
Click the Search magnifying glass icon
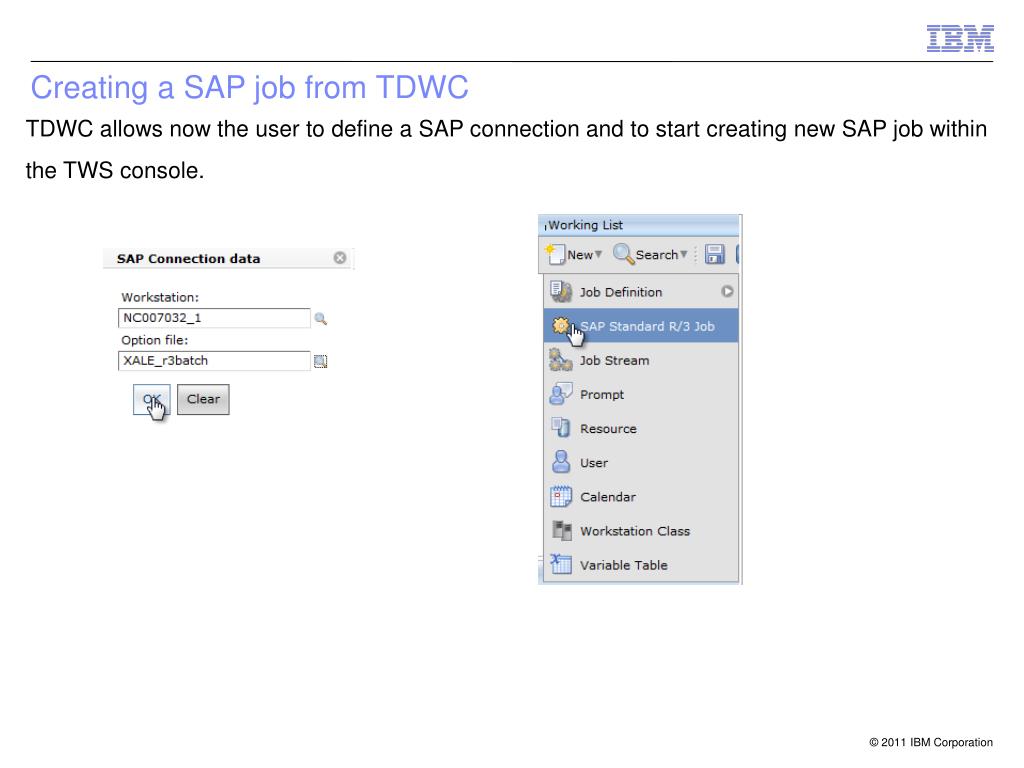point(624,253)
